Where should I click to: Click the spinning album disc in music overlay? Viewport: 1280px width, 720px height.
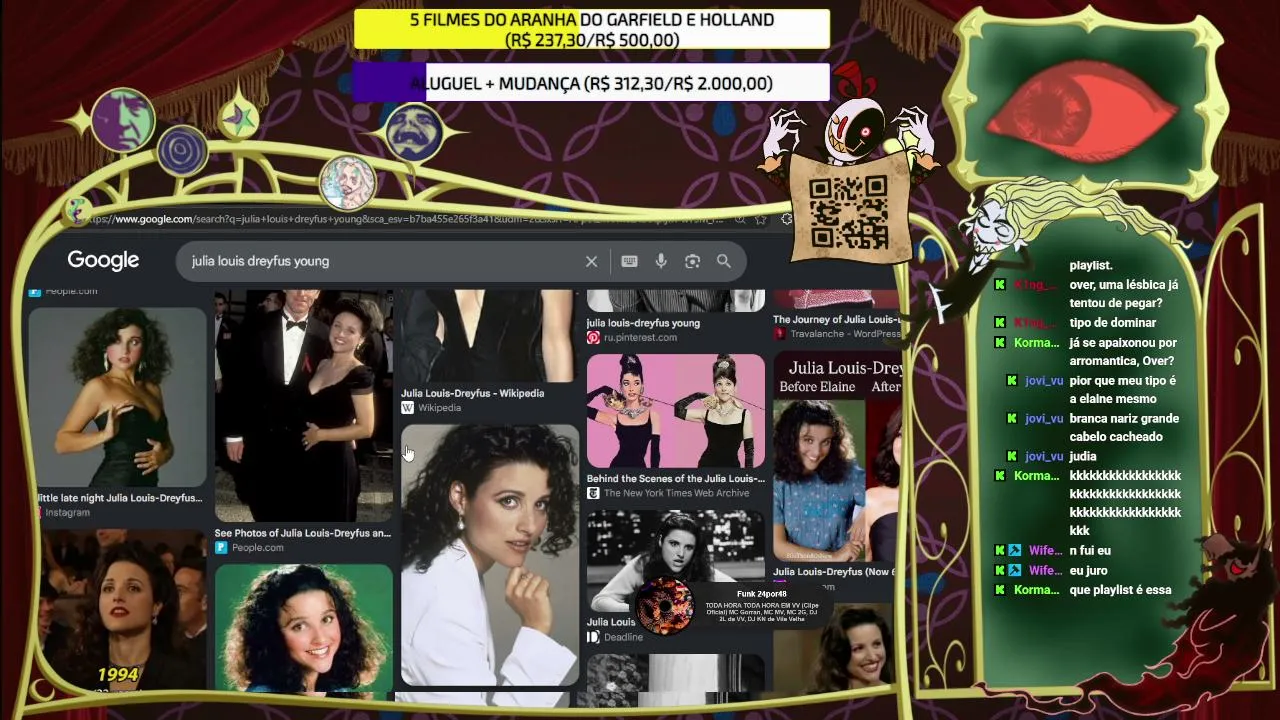[x=665, y=606]
